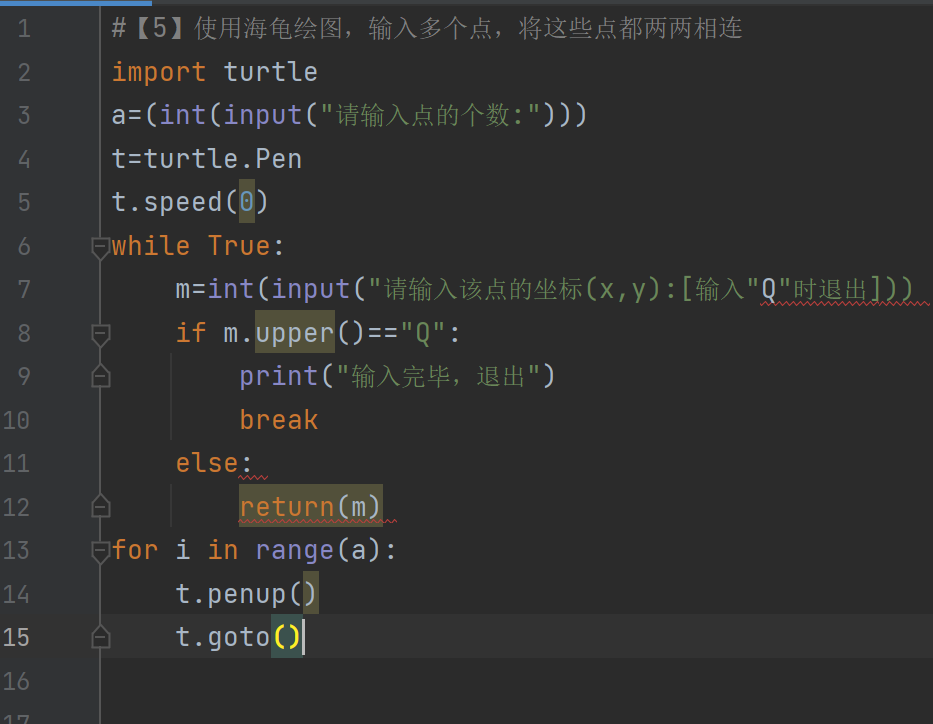The image size is (933, 724).
Task: Click the highlighted upper method name
Action: tap(295, 333)
